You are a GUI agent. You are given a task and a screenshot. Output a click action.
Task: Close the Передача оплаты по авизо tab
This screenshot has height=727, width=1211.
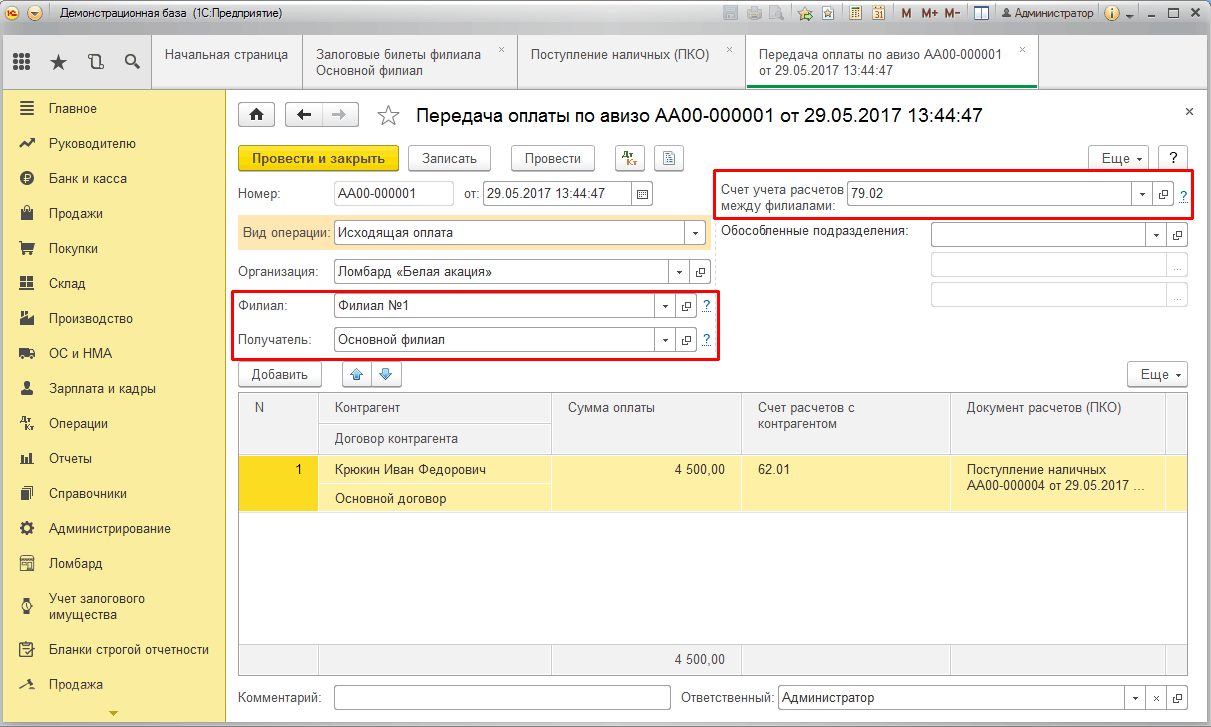pos(1022,49)
